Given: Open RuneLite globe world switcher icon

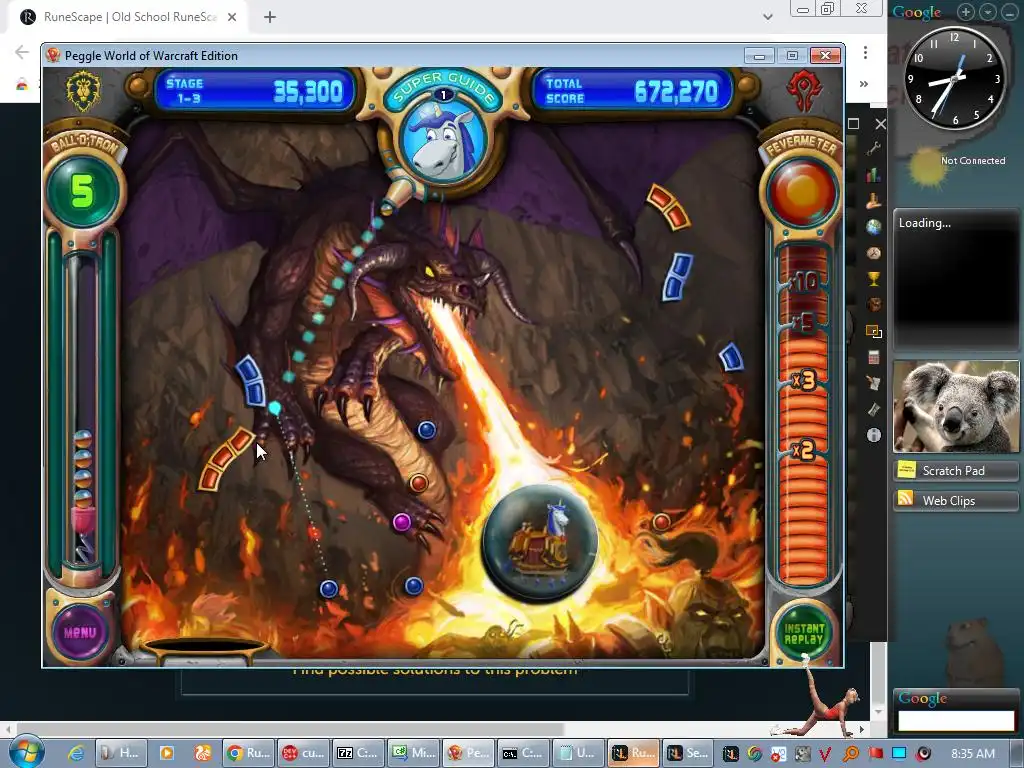Looking at the screenshot, I should tap(874, 227).
